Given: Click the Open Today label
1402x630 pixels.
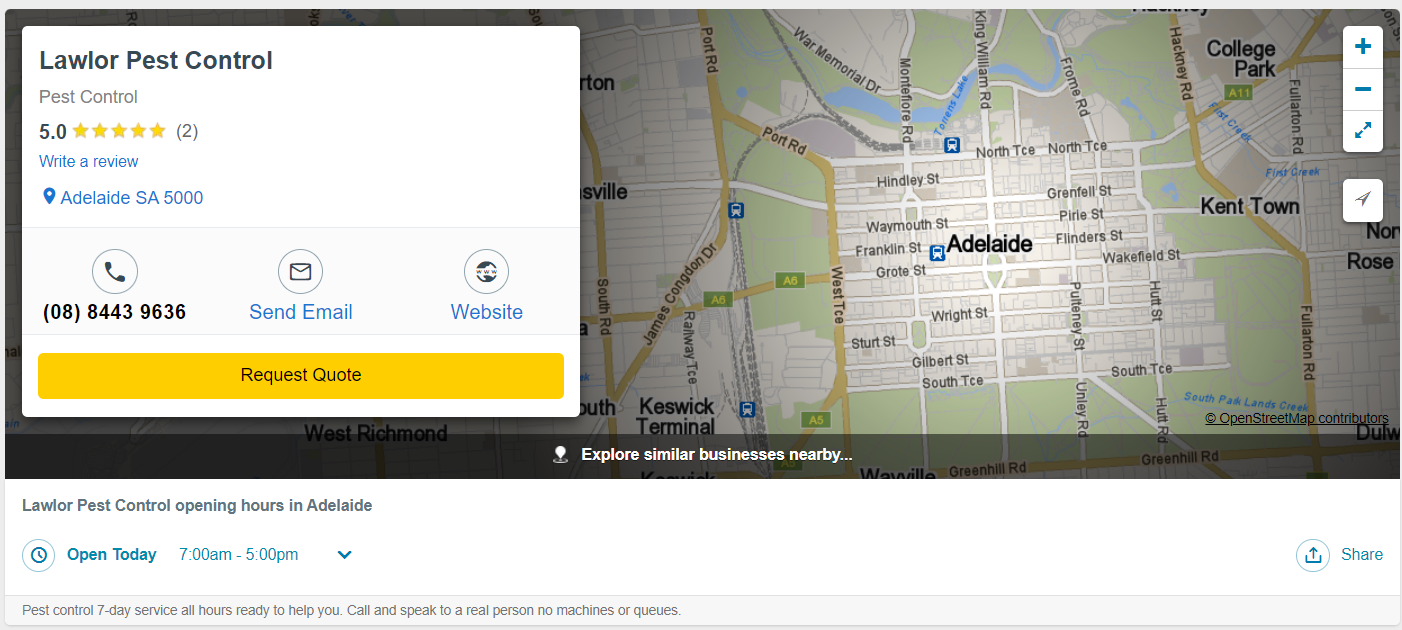Looking at the screenshot, I should 112,555.
